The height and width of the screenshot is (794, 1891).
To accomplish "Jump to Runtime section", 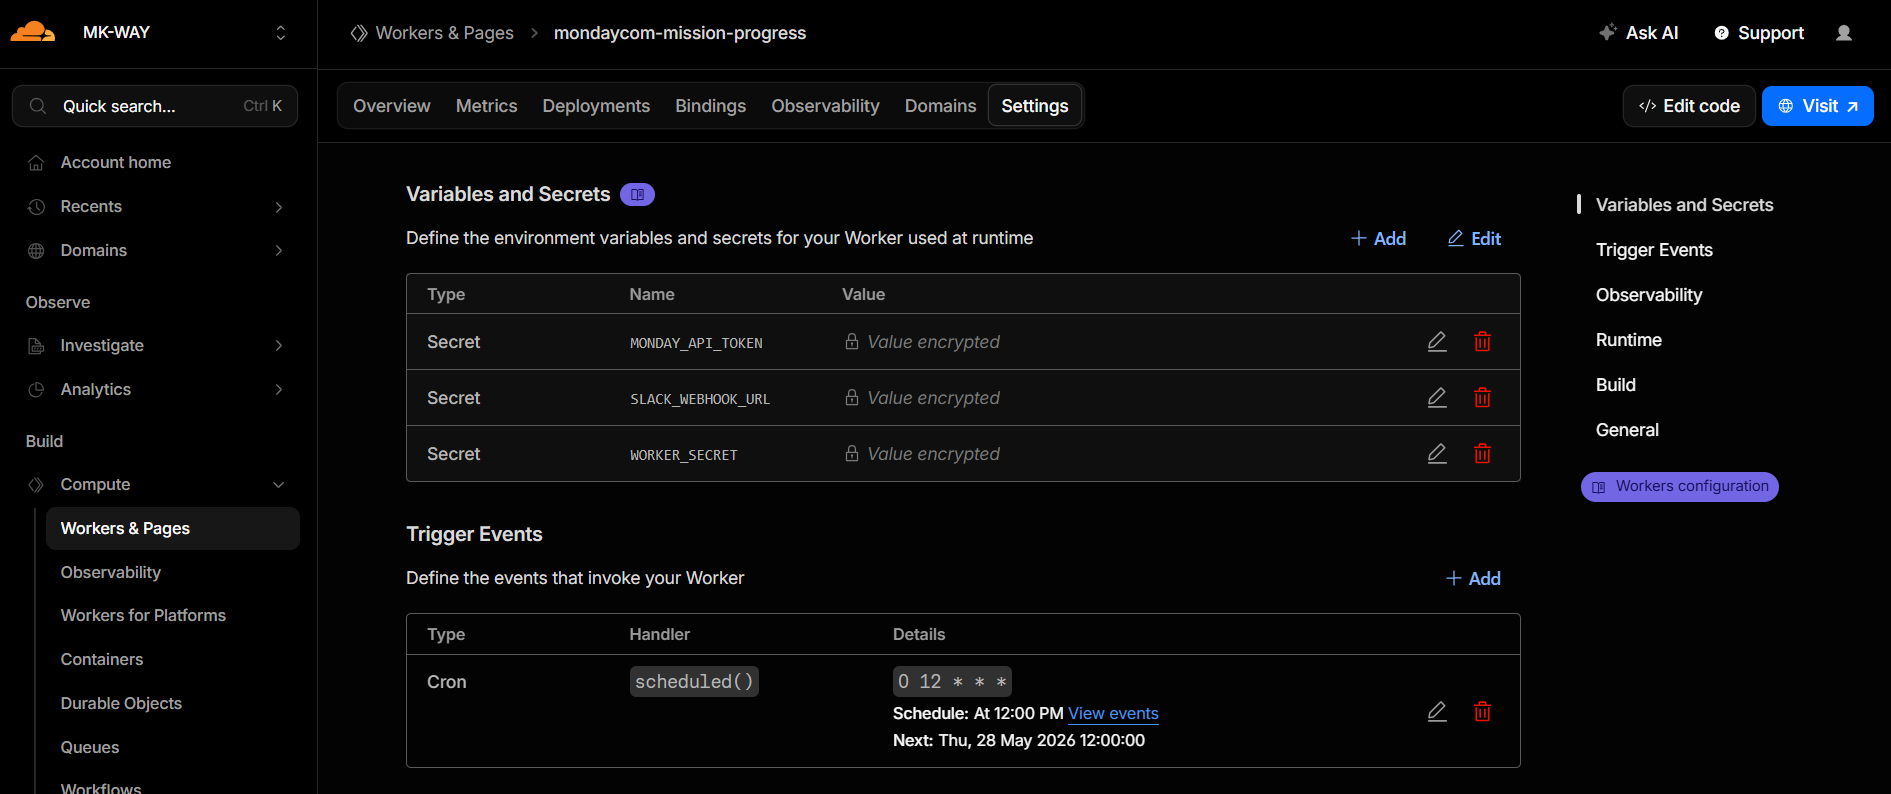I will 1629,340.
